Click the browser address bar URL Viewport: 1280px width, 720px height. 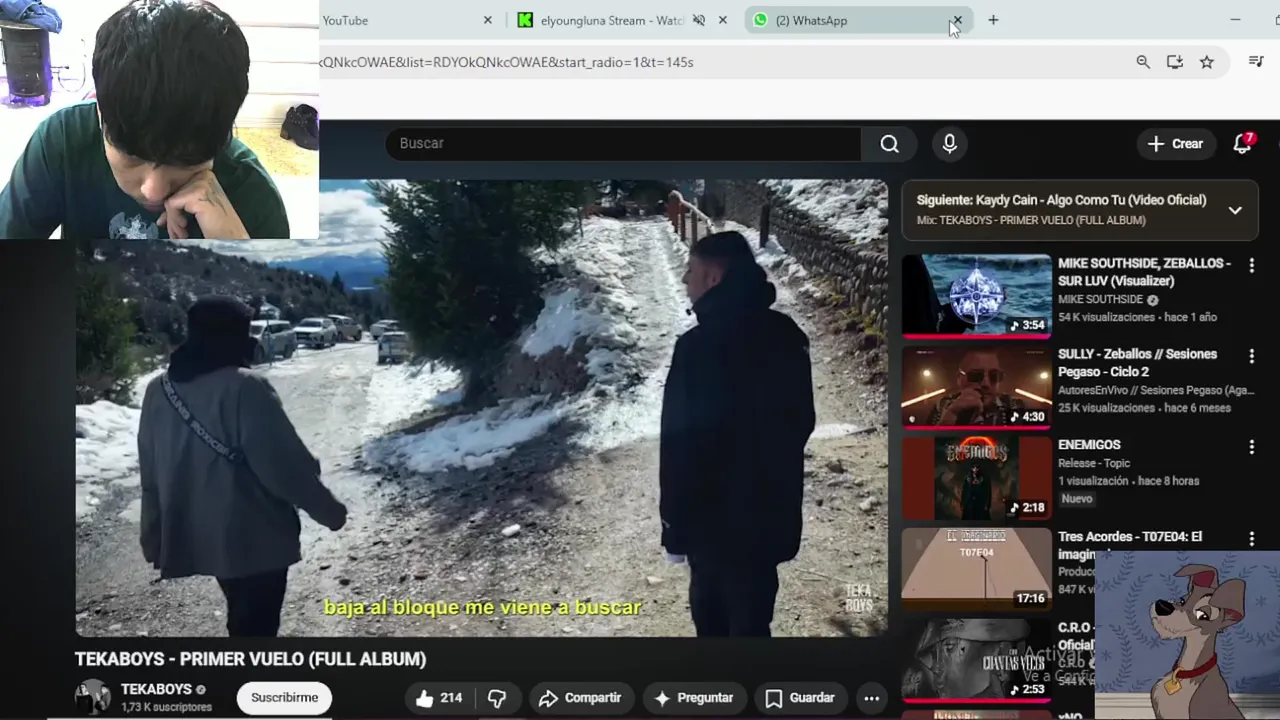[x=507, y=62]
